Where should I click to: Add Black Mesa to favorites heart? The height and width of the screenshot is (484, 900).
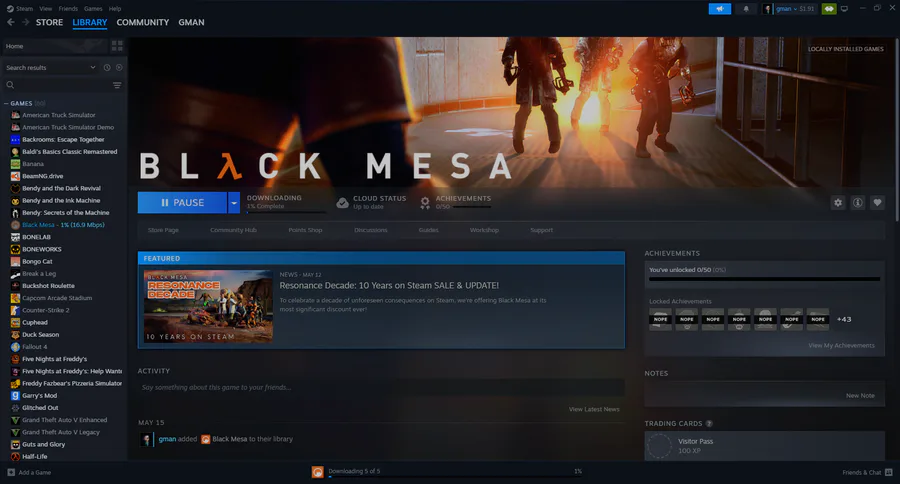pyautogui.click(x=877, y=203)
